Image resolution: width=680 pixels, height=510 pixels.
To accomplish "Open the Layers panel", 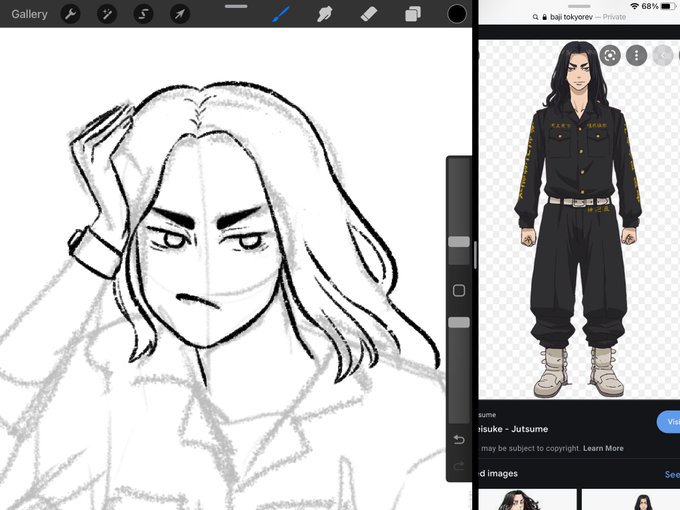I will 412,14.
